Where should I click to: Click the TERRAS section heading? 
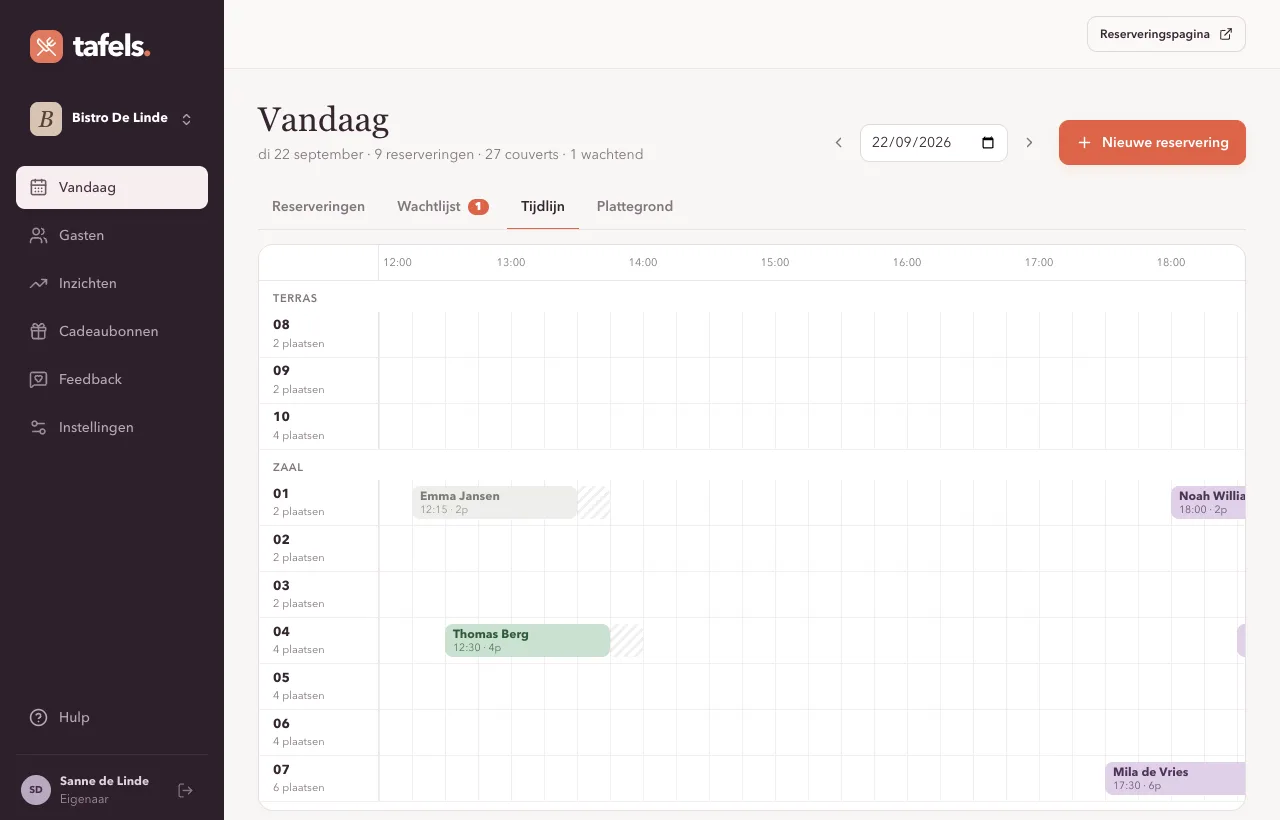point(295,298)
